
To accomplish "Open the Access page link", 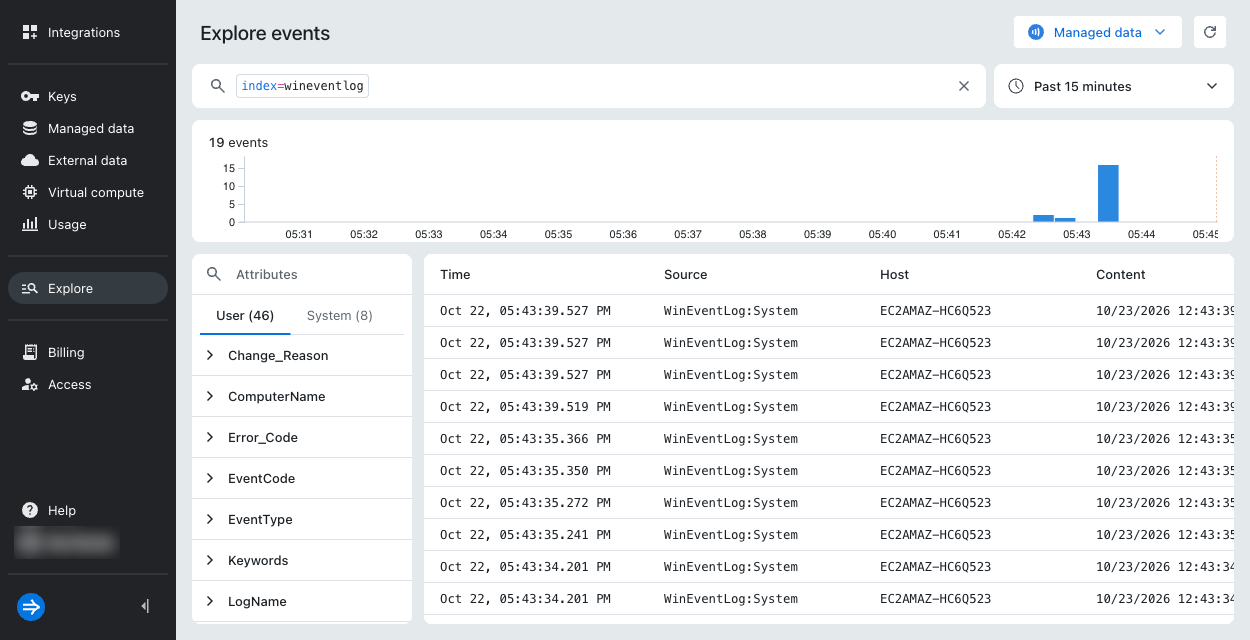I will tap(88, 385).
